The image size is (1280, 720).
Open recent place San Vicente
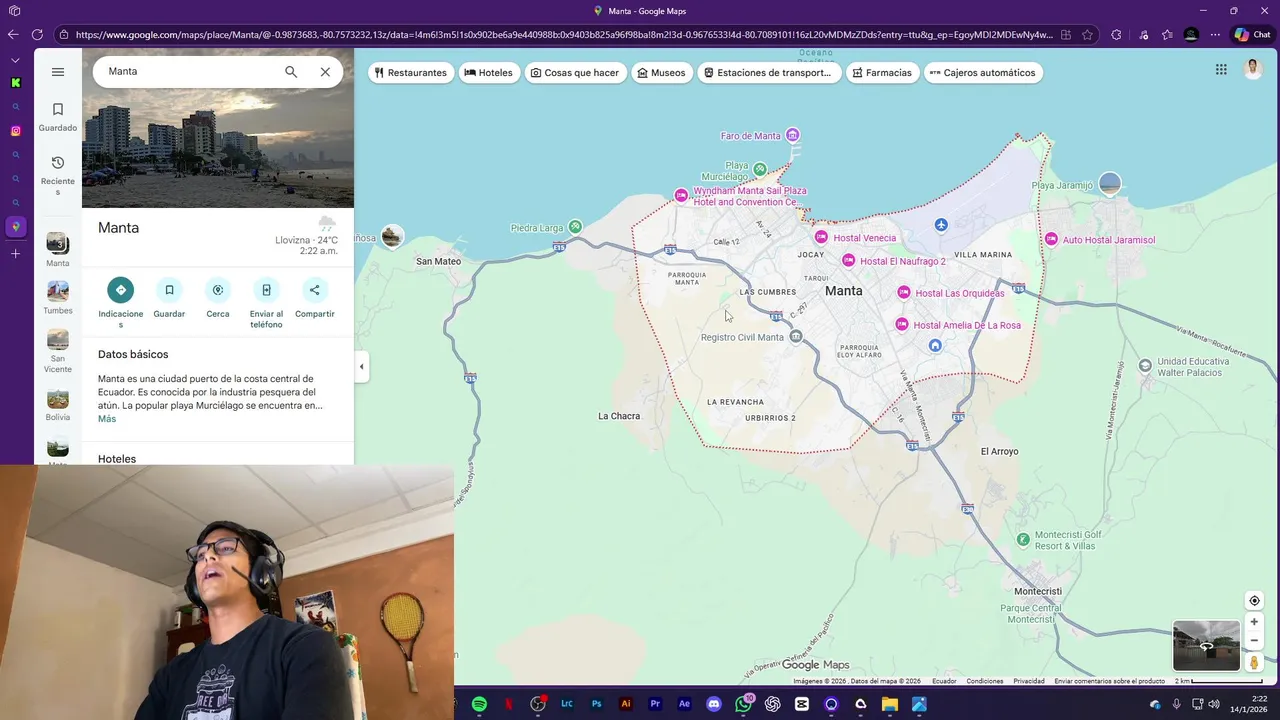click(x=58, y=352)
